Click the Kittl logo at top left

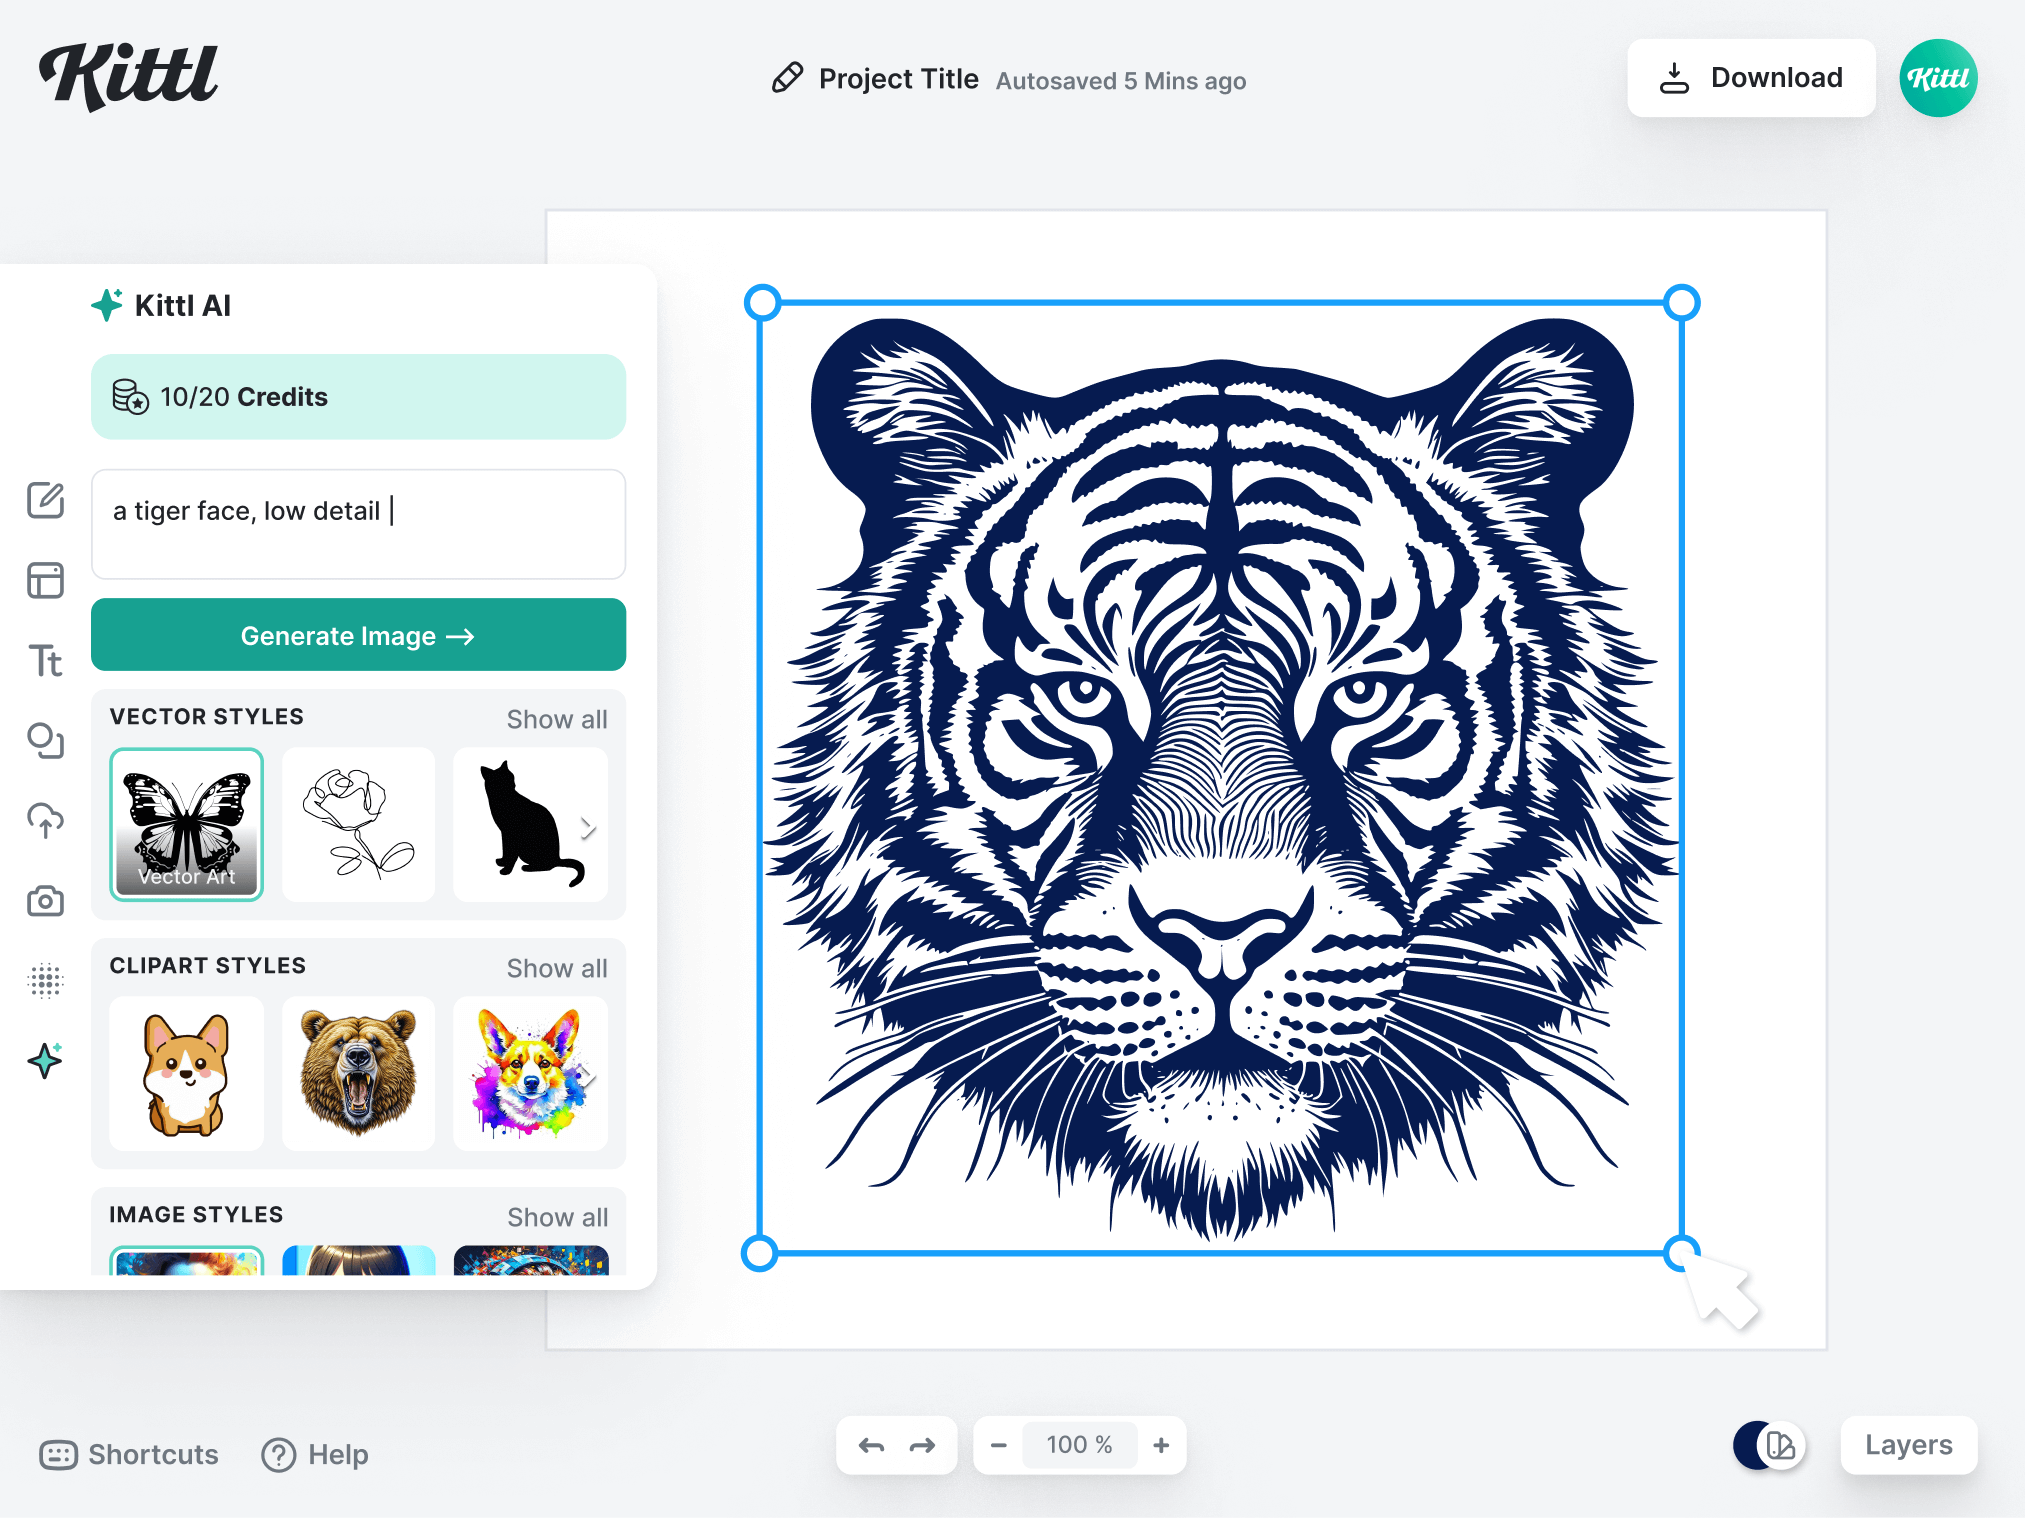tap(128, 77)
